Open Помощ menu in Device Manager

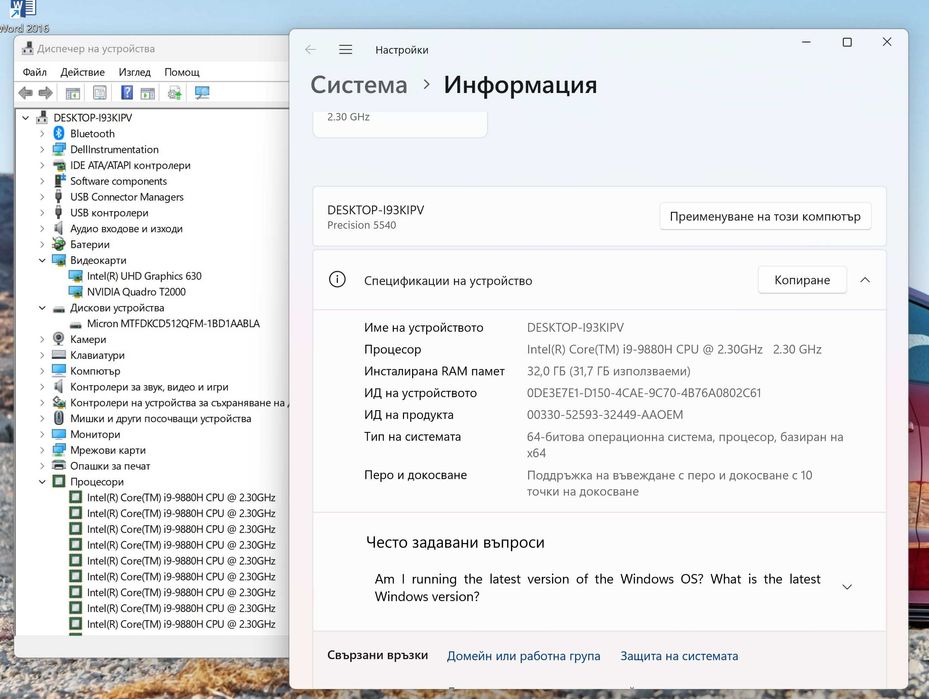click(182, 72)
